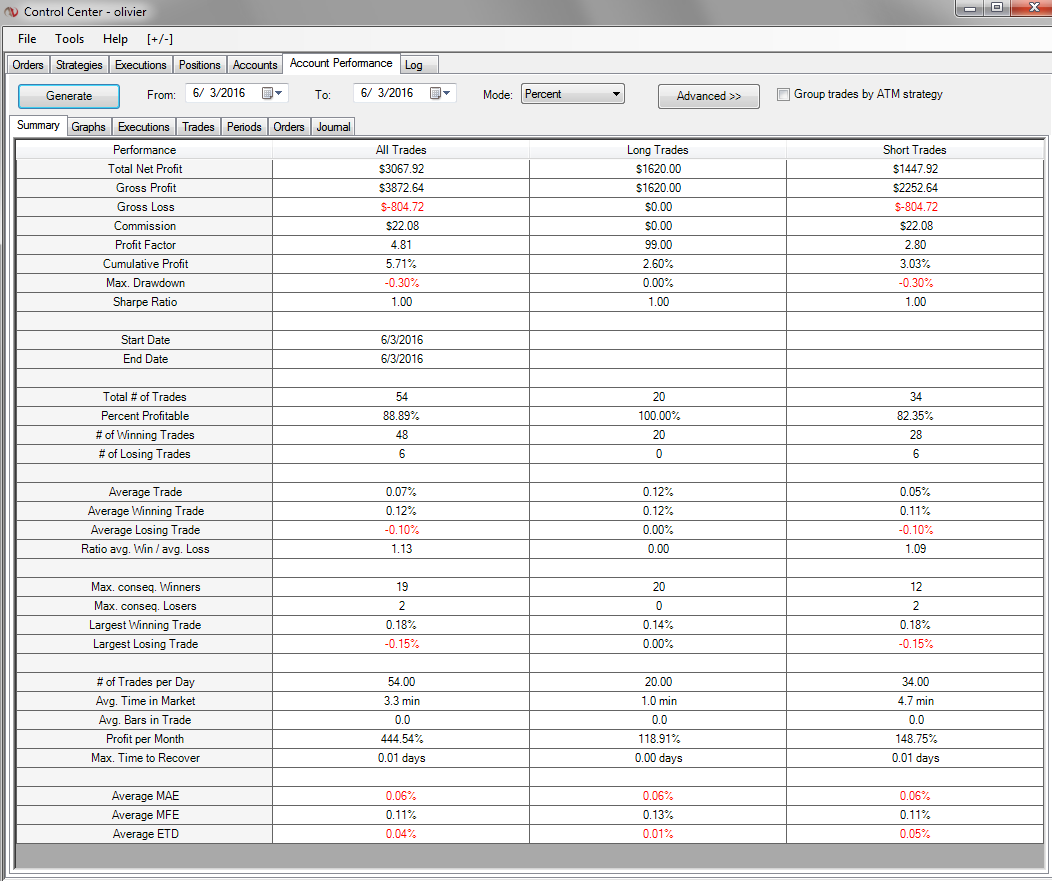1052x881 pixels.
Task: Switch to the Journal sub-tab
Action: 333,127
